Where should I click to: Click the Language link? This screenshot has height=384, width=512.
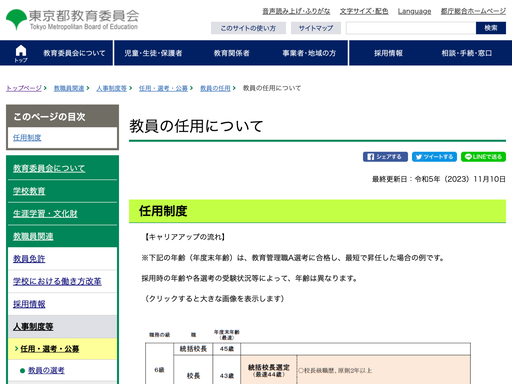[x=414, y=11]
